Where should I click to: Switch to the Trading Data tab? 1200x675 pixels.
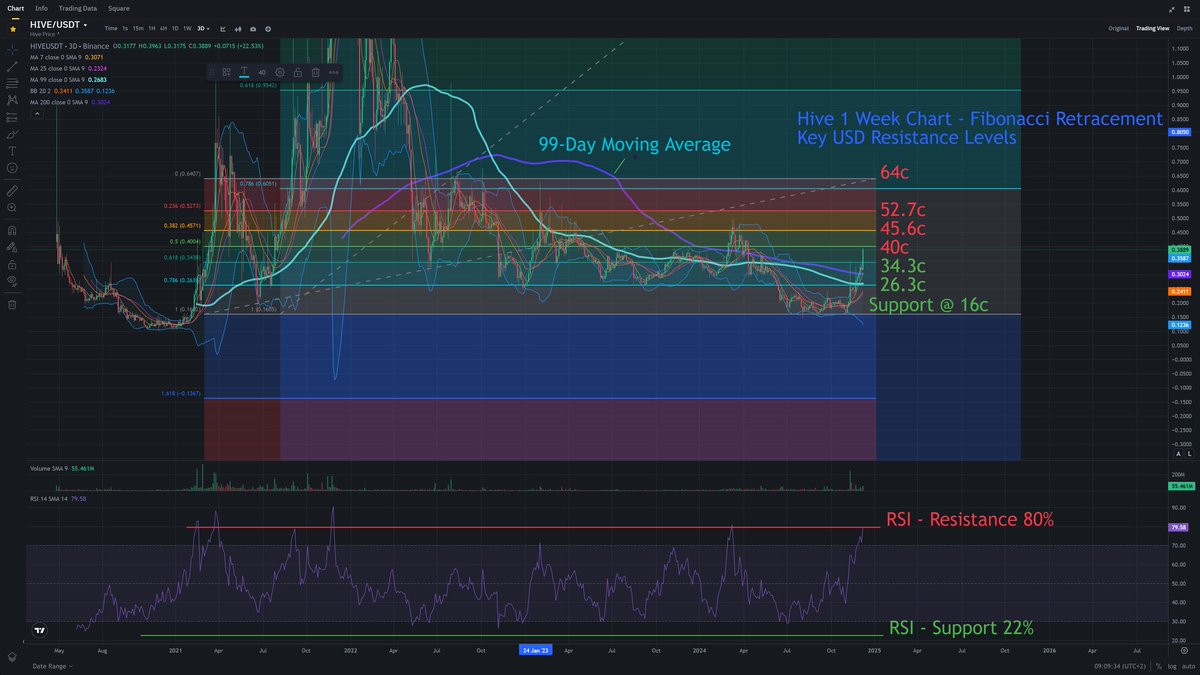[x=78, y=8]
